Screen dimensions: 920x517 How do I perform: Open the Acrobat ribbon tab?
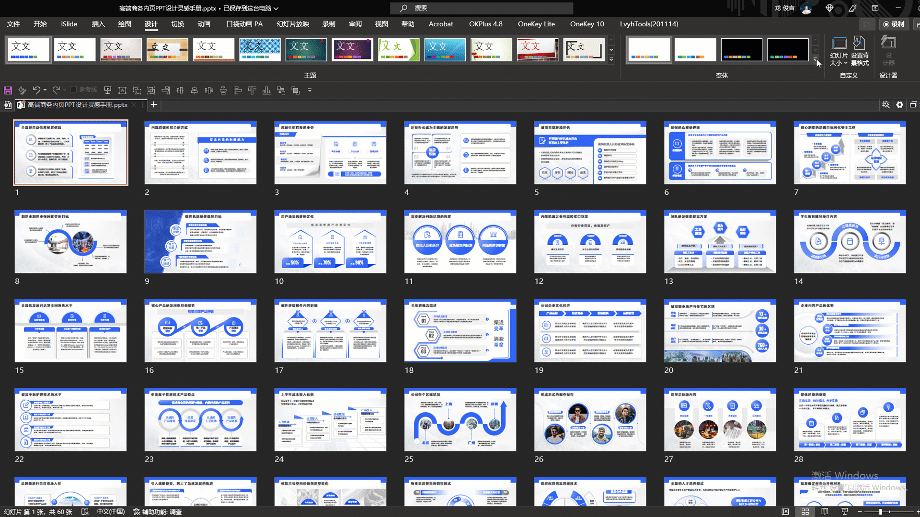[x=441, y=24]
